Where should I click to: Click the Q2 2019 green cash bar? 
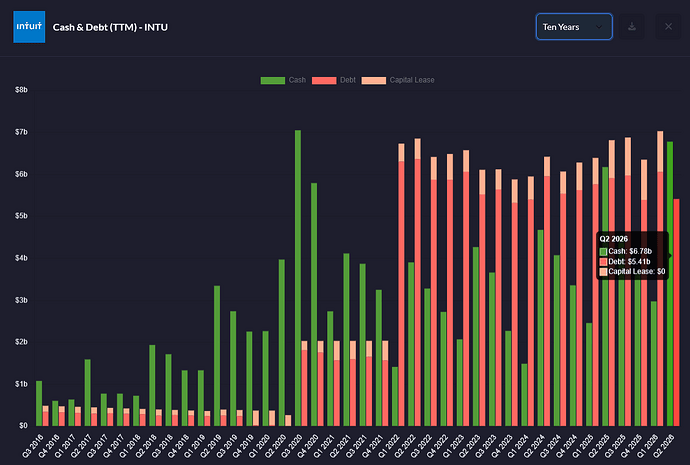pos(217,356)
